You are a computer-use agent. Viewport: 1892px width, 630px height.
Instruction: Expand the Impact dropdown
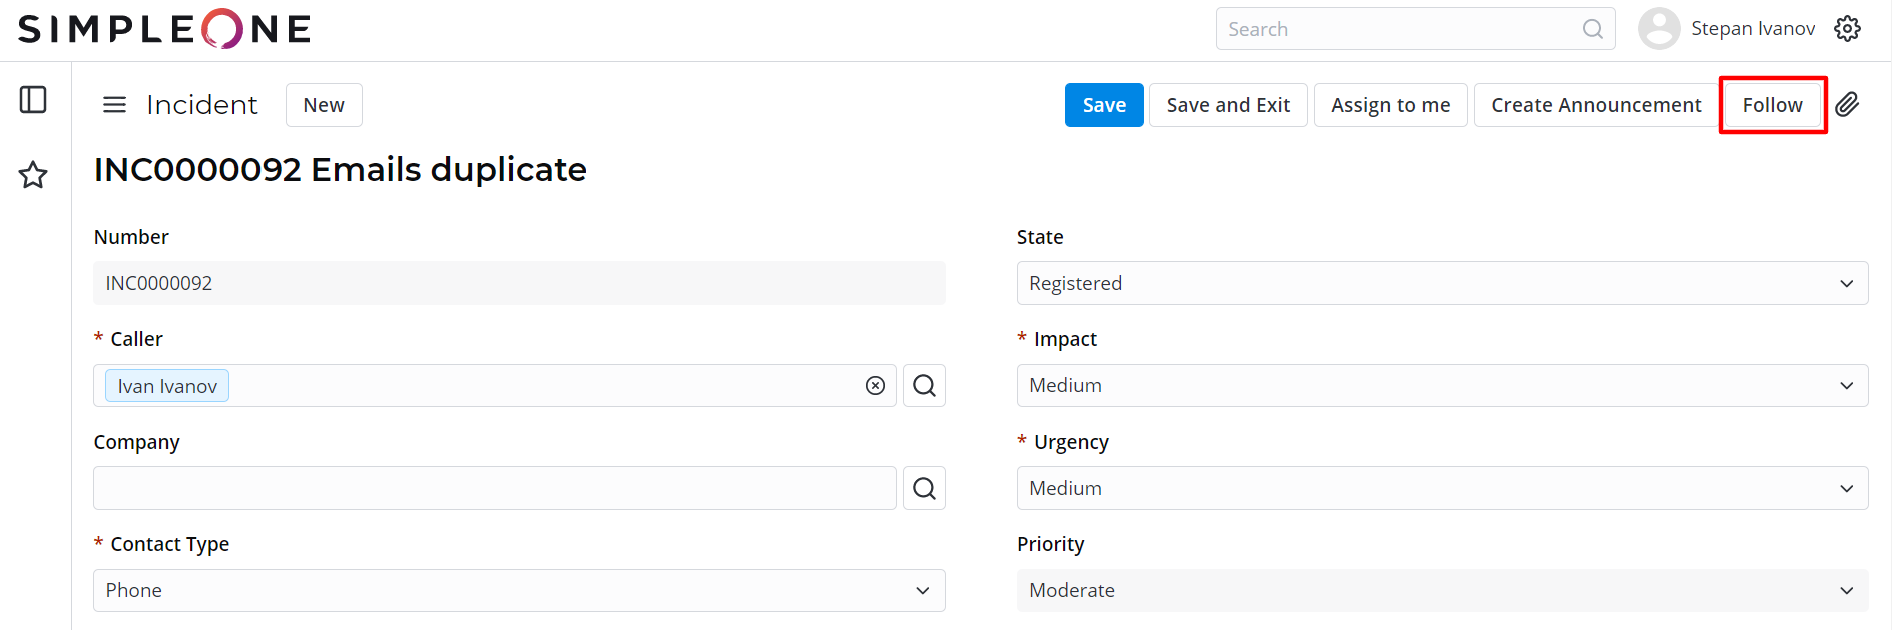(x=1442, y=386)
